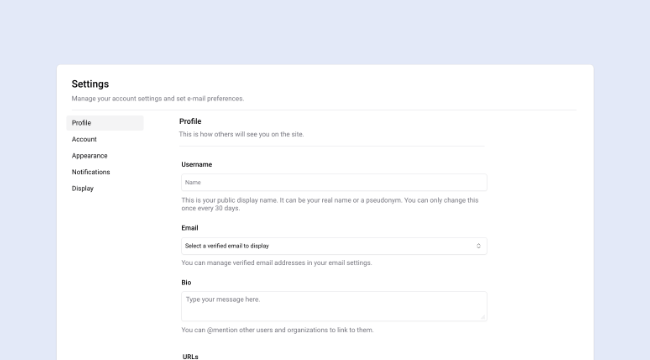Click the @mention helper text below Bio
Viewport: 650px width, 360px height.
point(277,330)
